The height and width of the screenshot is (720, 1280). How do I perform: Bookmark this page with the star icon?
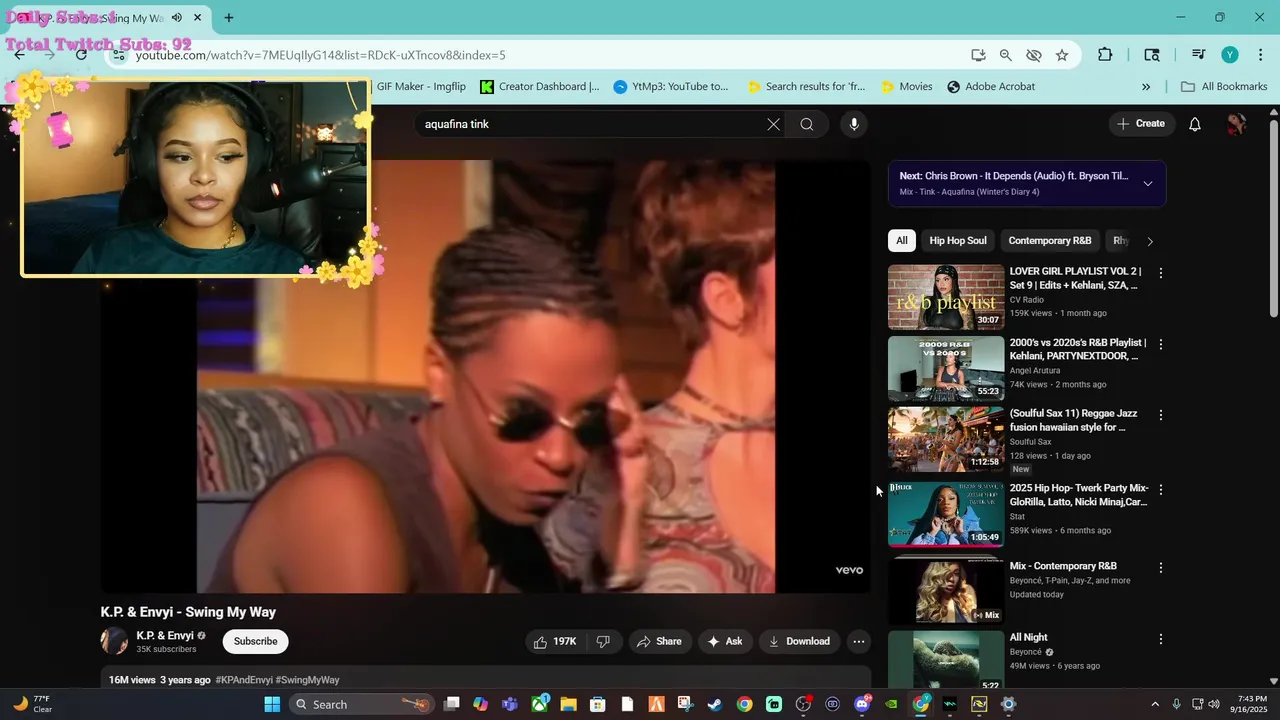coord(1062,55)
